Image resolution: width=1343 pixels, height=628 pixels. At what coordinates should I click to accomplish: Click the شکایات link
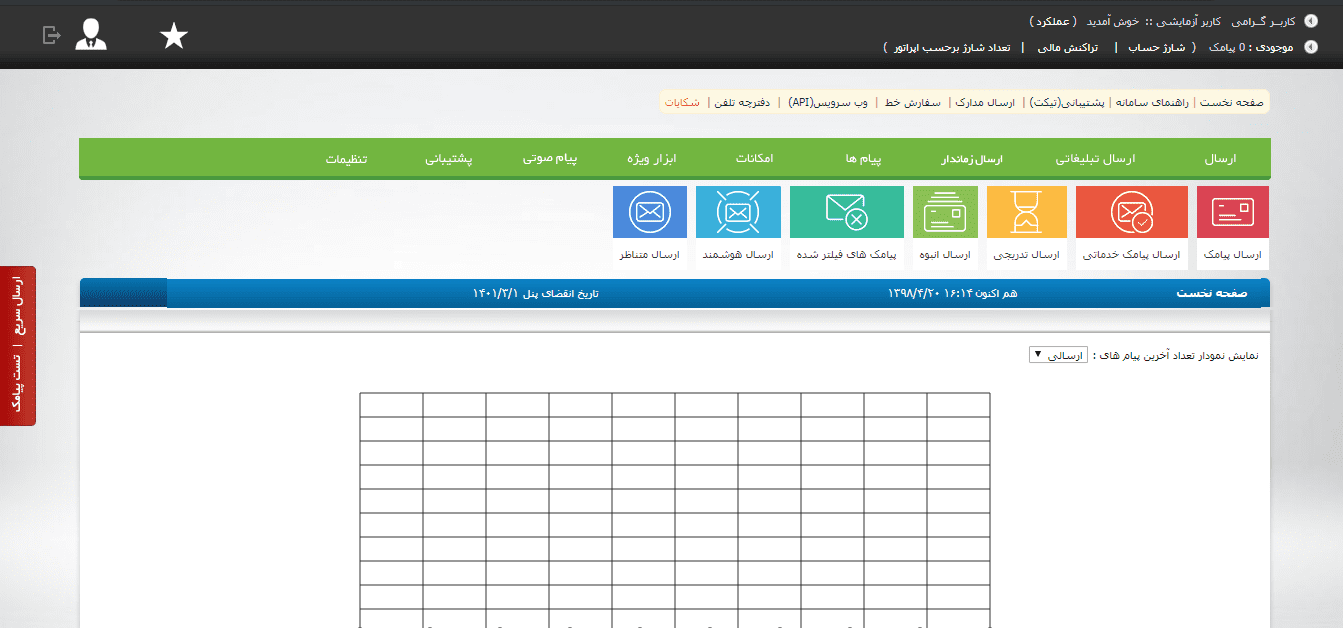point(682,102)
